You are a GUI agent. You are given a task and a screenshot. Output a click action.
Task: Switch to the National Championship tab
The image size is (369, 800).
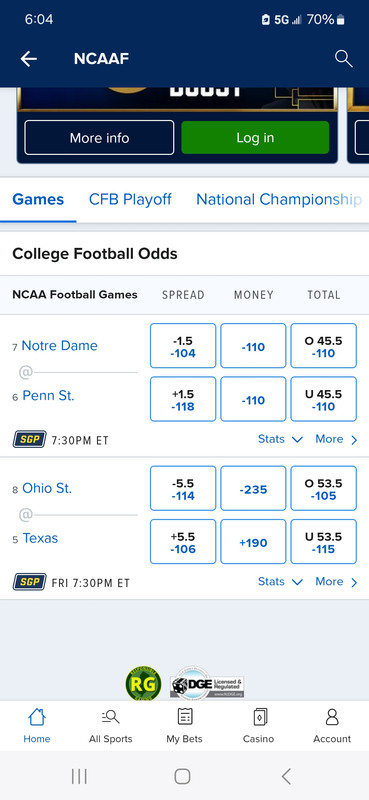(279, 199)
